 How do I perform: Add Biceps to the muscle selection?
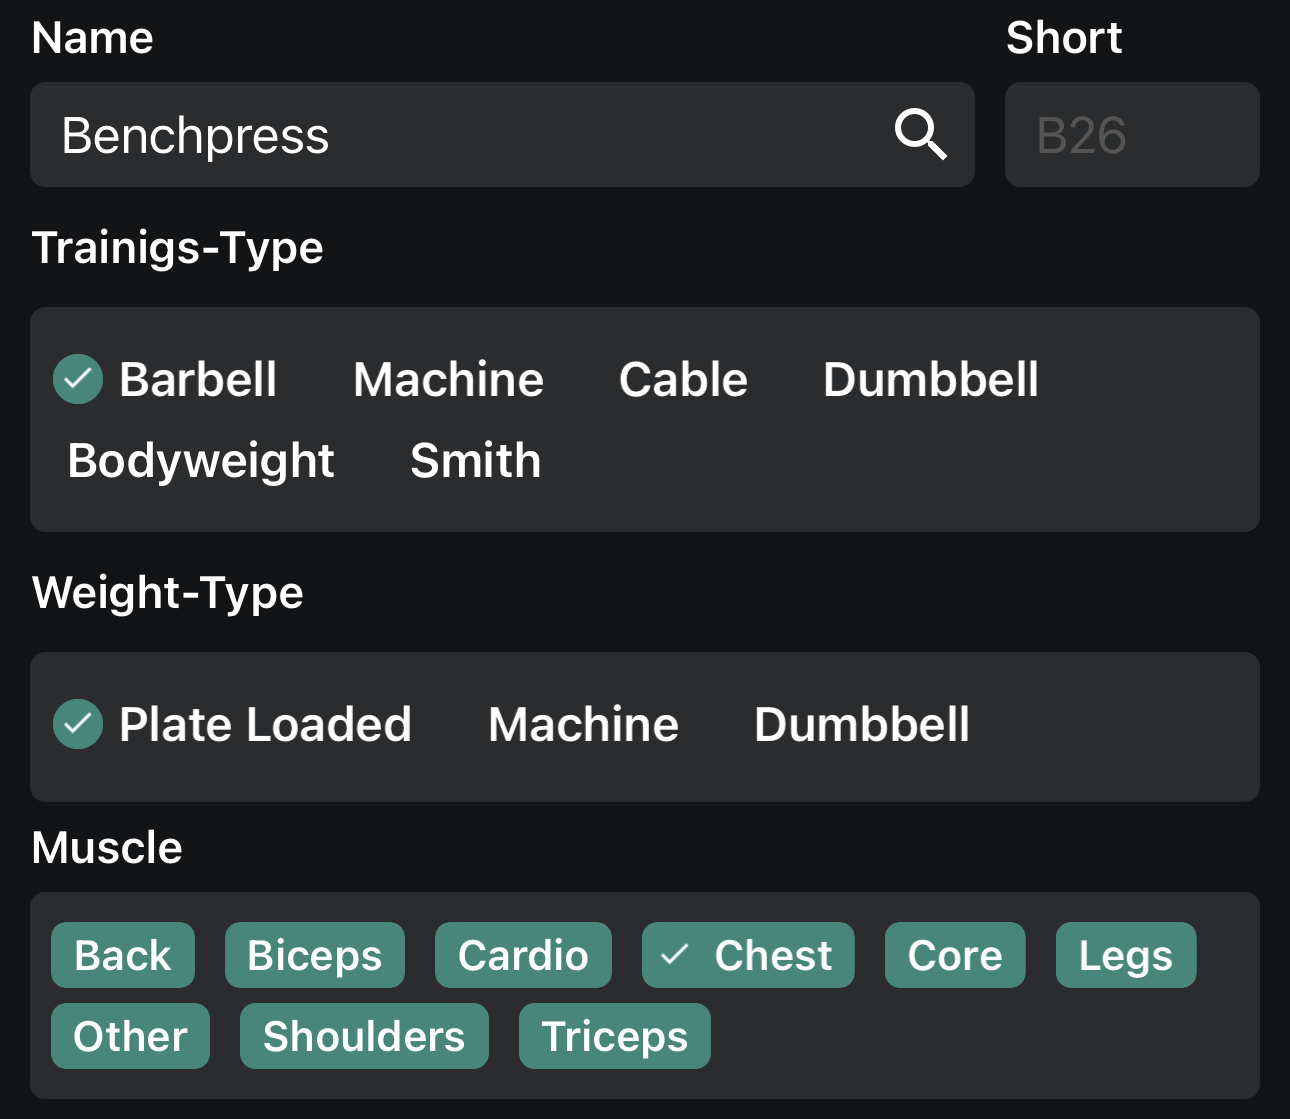pyautogui.click(x=314, y=955)
